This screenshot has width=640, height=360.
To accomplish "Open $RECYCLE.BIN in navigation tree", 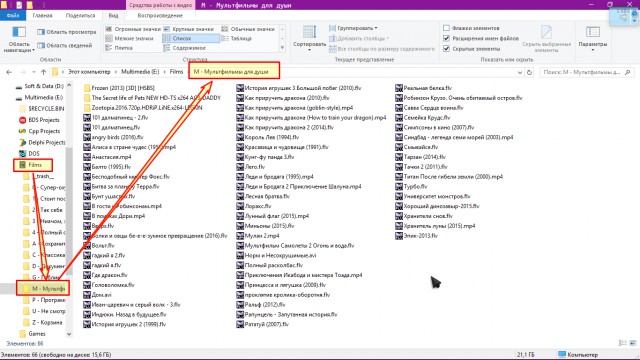I will pyautogui.click(x=42, y=109).
